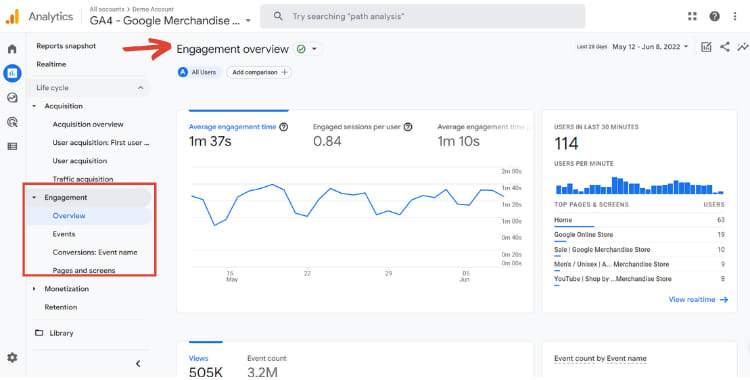
Task: Click Event count by Event name heading
Action: click(600, 358)
